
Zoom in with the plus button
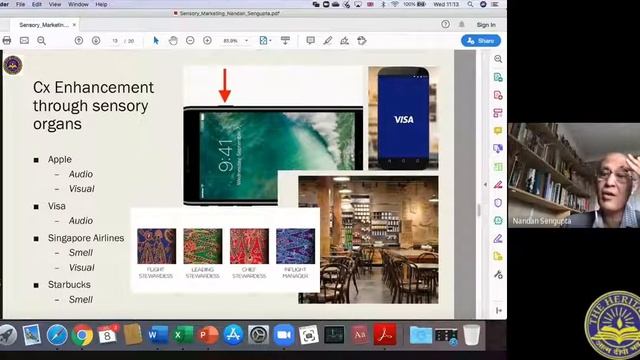point(207,40)
